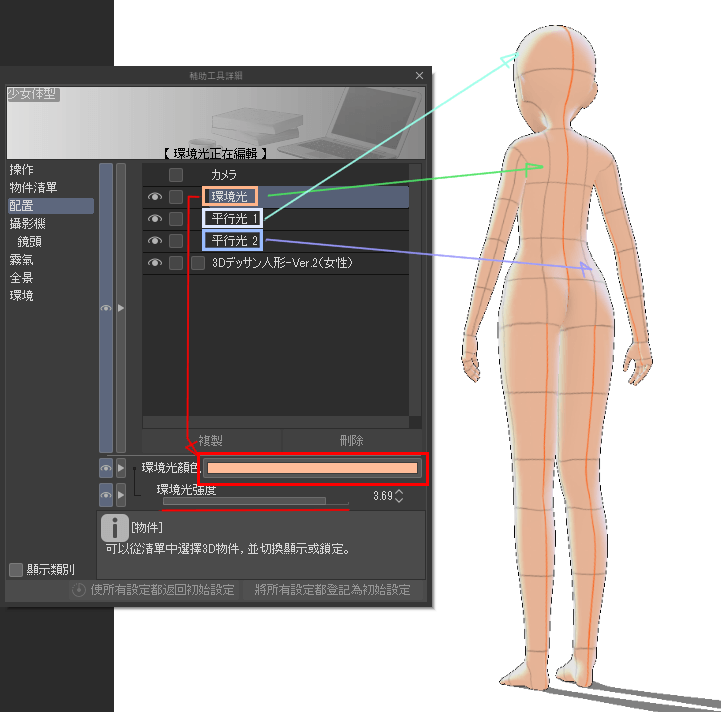The width and height of the screenshot is (721, 712).
Task: Expand arrow beside 環境光顏色 property
Action: 121,468
